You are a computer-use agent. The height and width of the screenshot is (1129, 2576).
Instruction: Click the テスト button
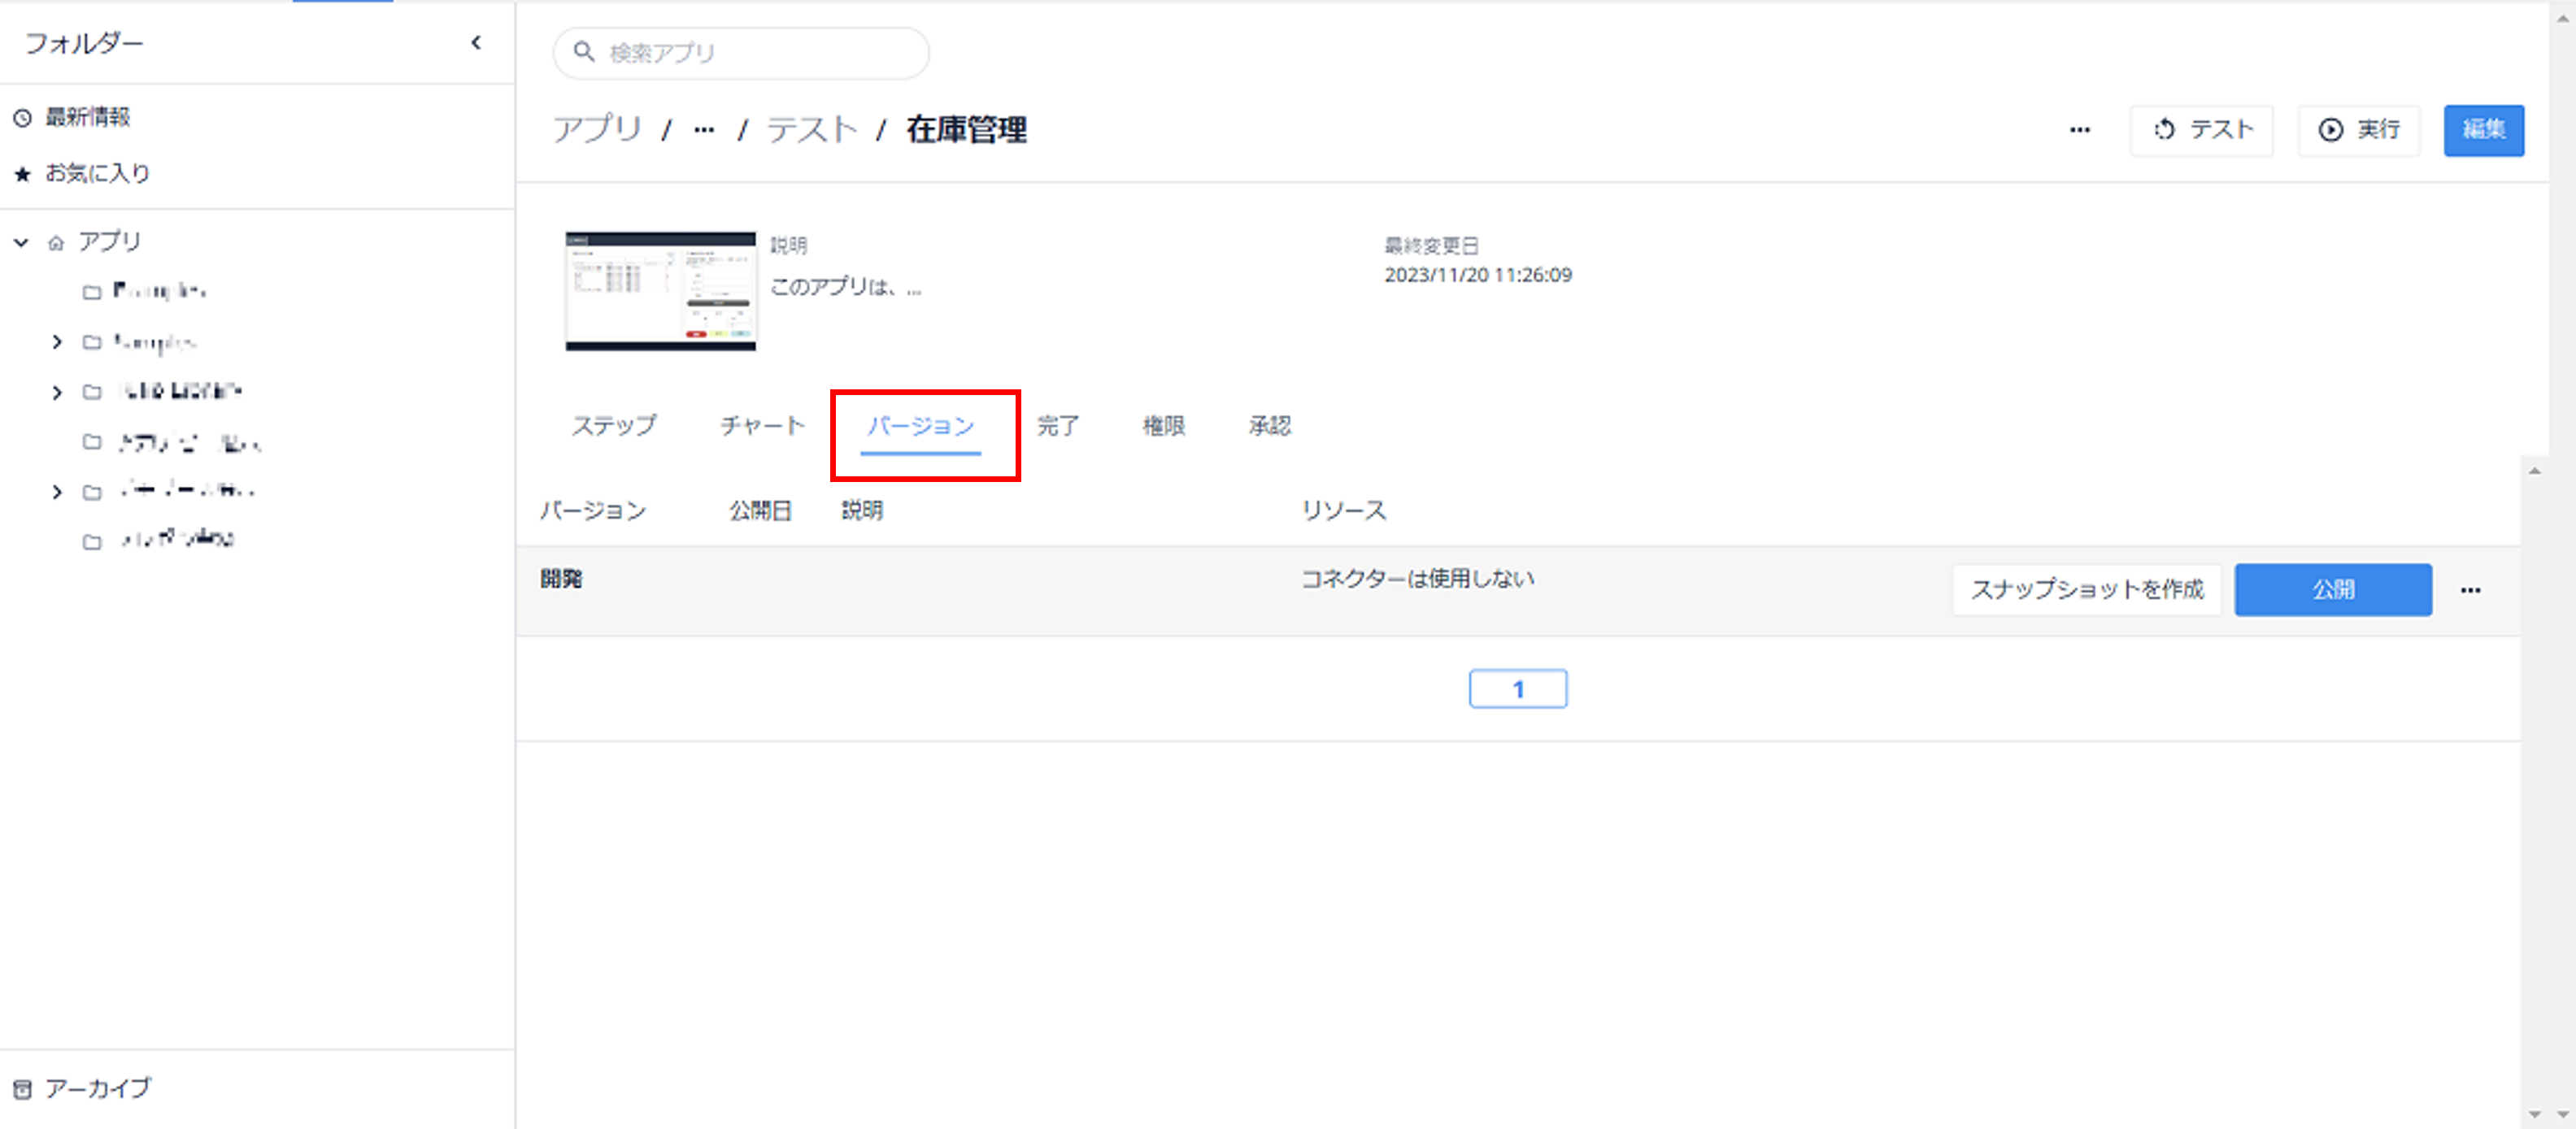(2201, 130)
